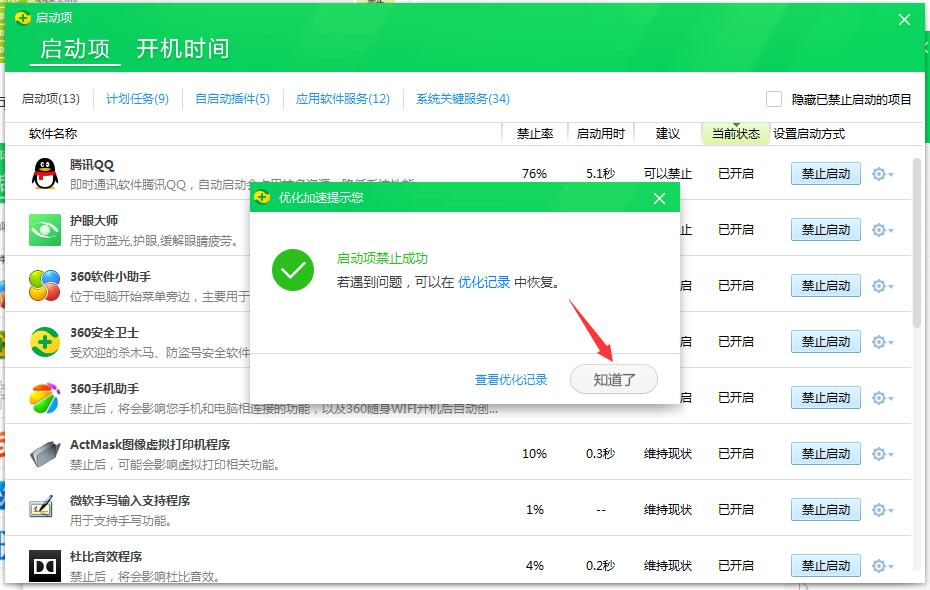Open 查看优化记录 link
930x590 pixels.
511,379
